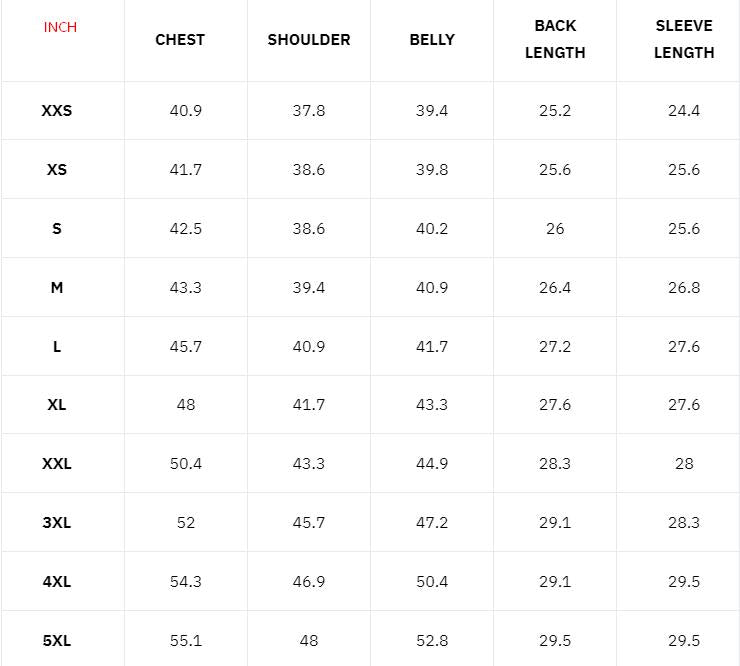Image resolution: width=740 pixels, height=666 pixels.
Task: Select the 3XL size row label
Action: [x=57, y=523]
